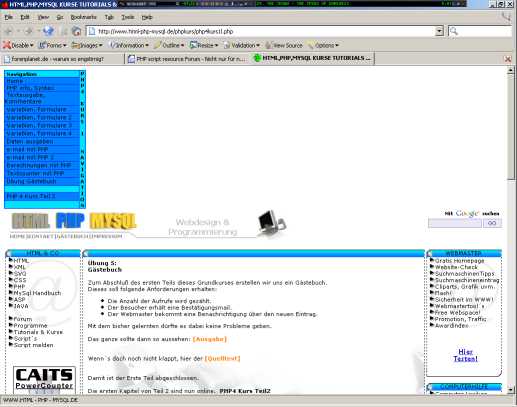Open the HTML link in HTML & CO

pyautogui.click(x=21, y=261)
